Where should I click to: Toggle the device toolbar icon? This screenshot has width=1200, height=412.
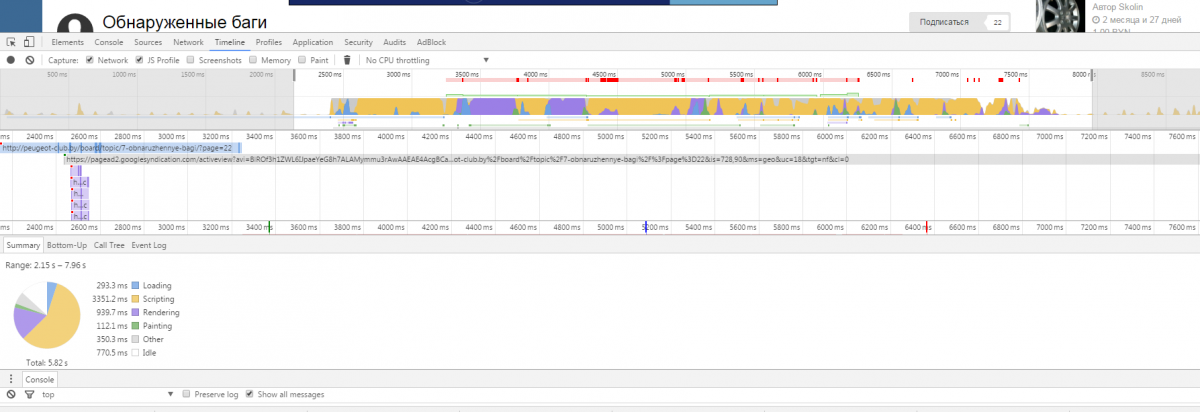[x=29, y=42]
